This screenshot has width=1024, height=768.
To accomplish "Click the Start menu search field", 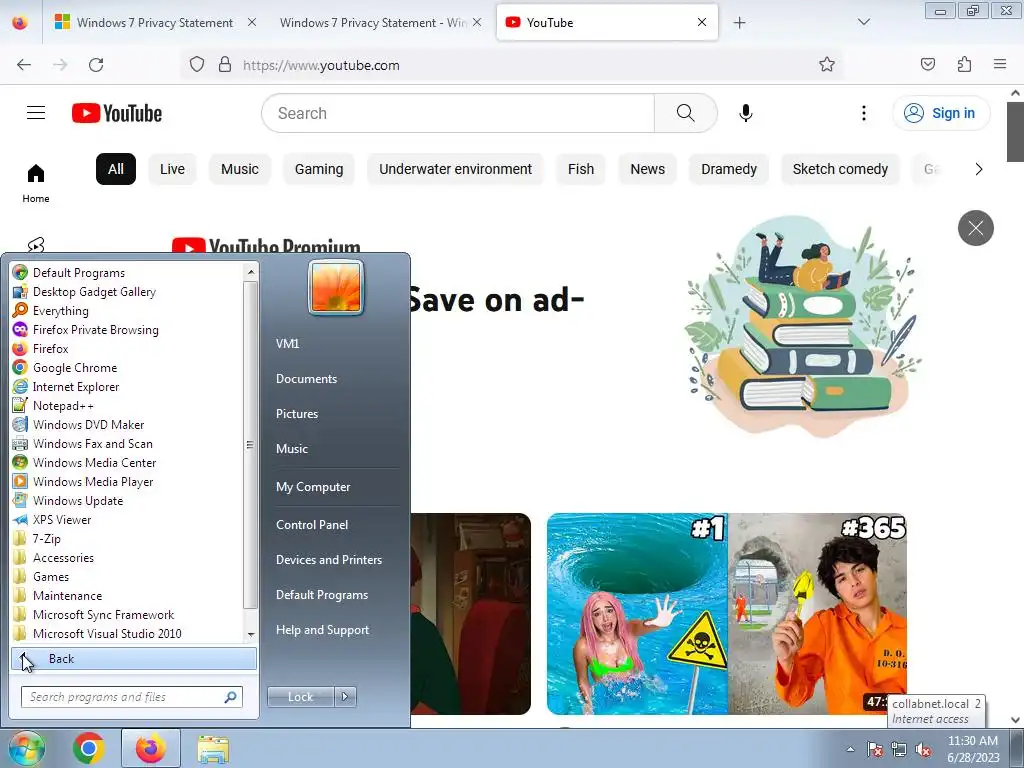I will [131, 697].
